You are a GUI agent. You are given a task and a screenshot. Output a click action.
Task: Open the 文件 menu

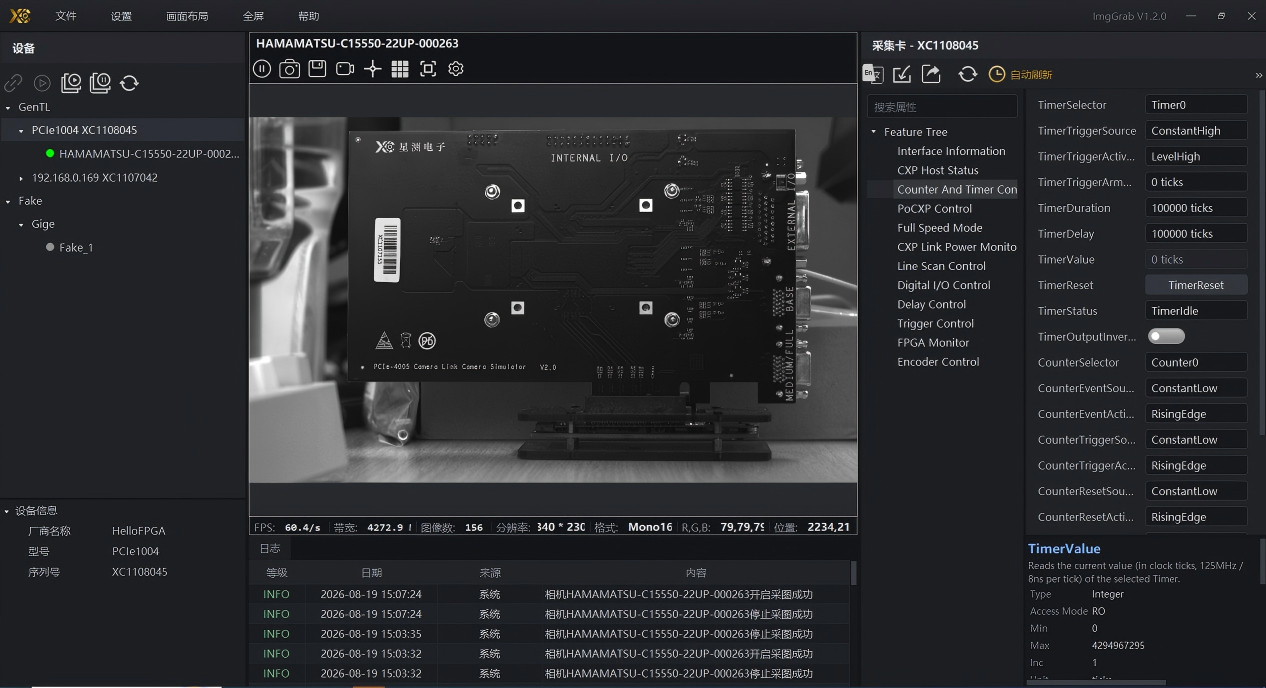pyautogui.click(x=66, y=16)
